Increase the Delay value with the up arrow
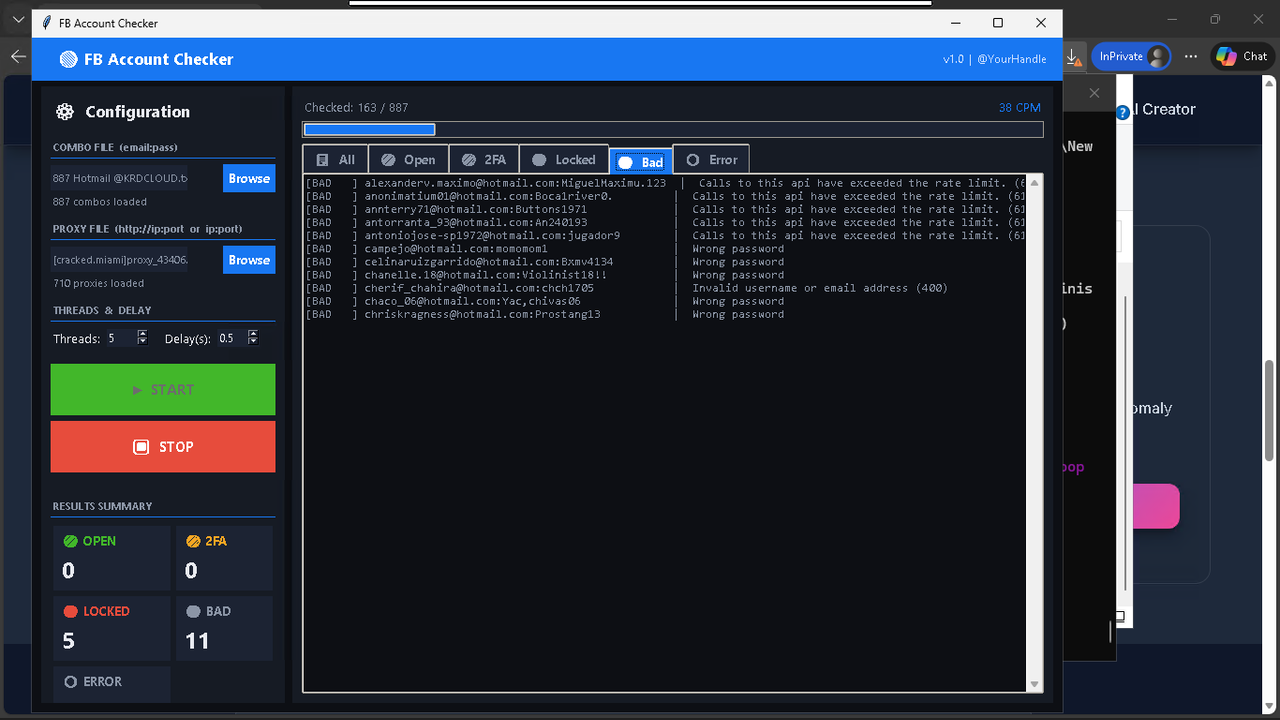Viewport: 1280px width, 720px height. pos(252,334)
